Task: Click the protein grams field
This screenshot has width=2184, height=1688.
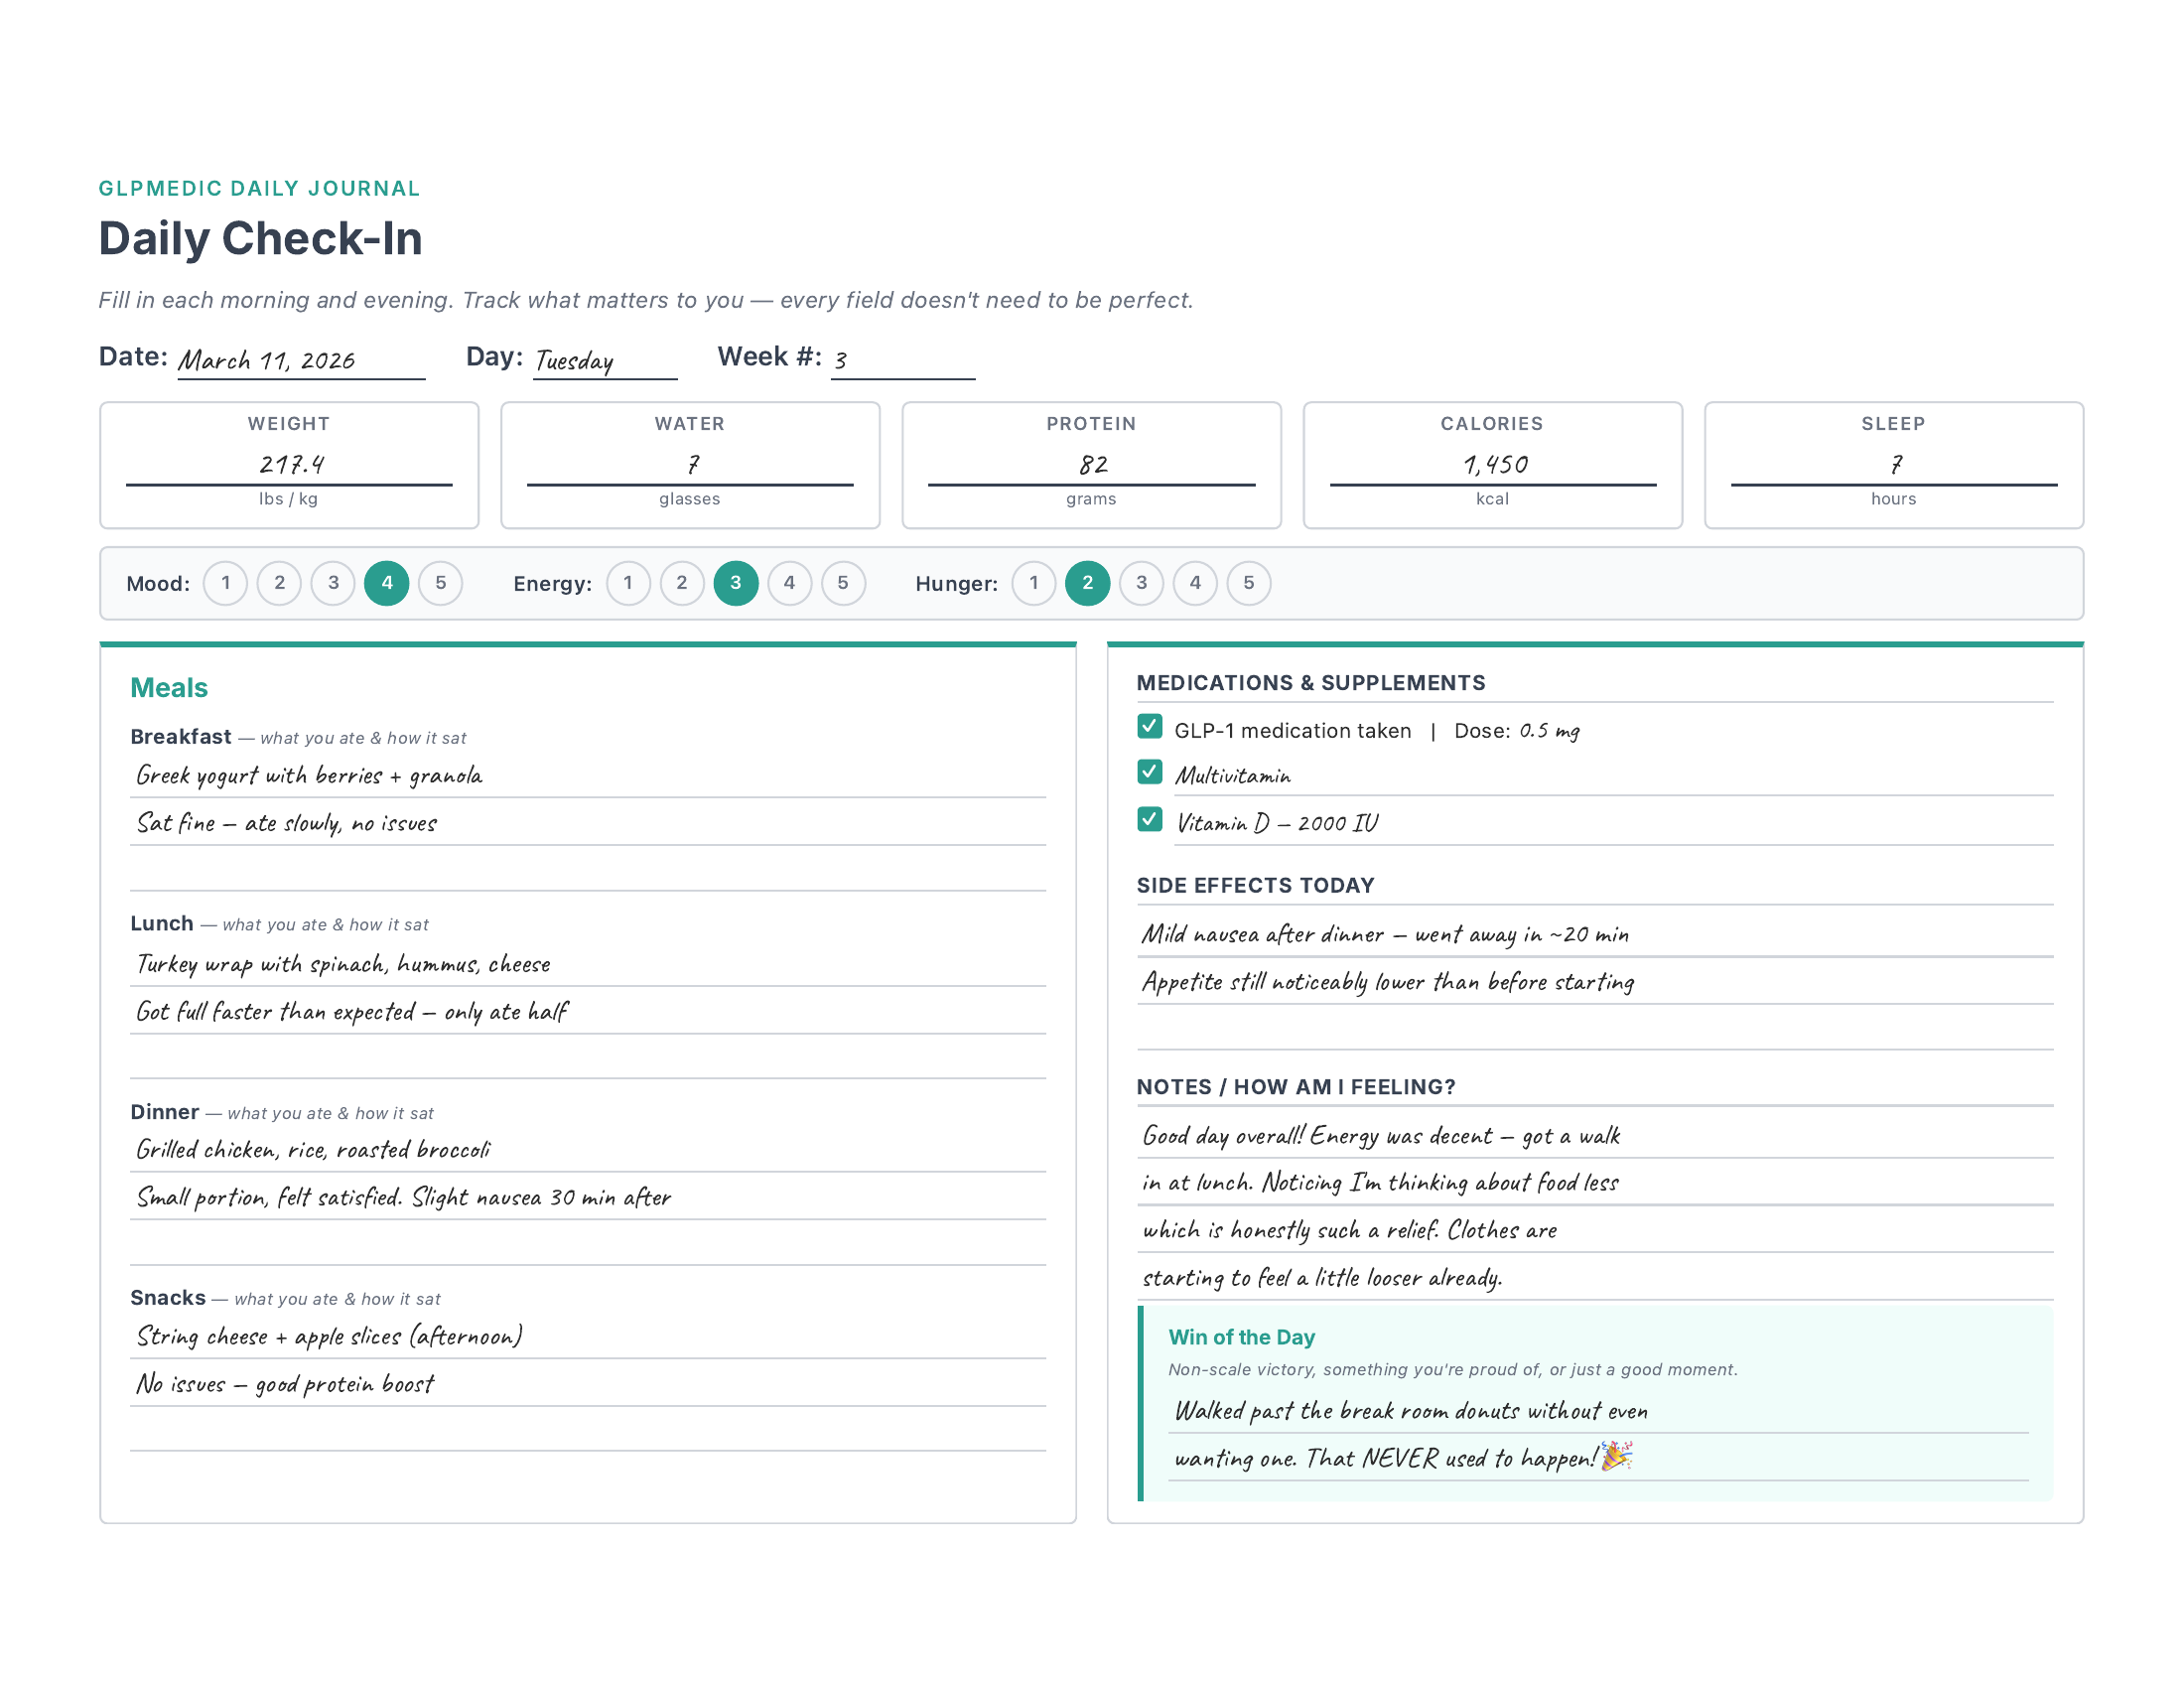Action: (1091, 463)
